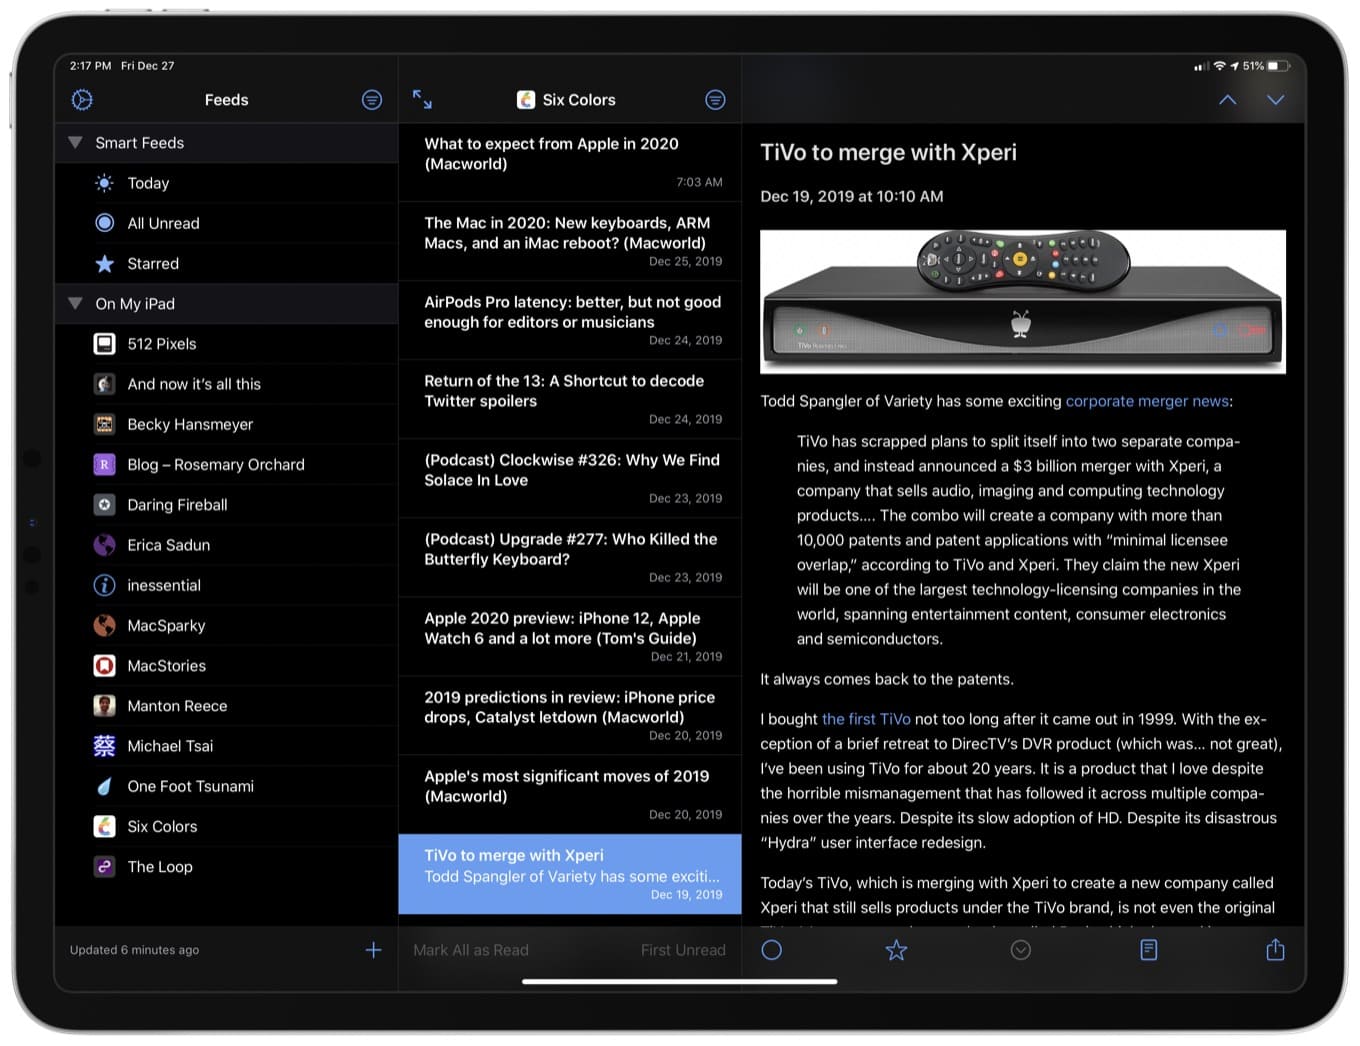The image size is (1360, 1046).
Task: Open 'Apple 2020 preview: iPhone 12' article
Action: (570, 636)
